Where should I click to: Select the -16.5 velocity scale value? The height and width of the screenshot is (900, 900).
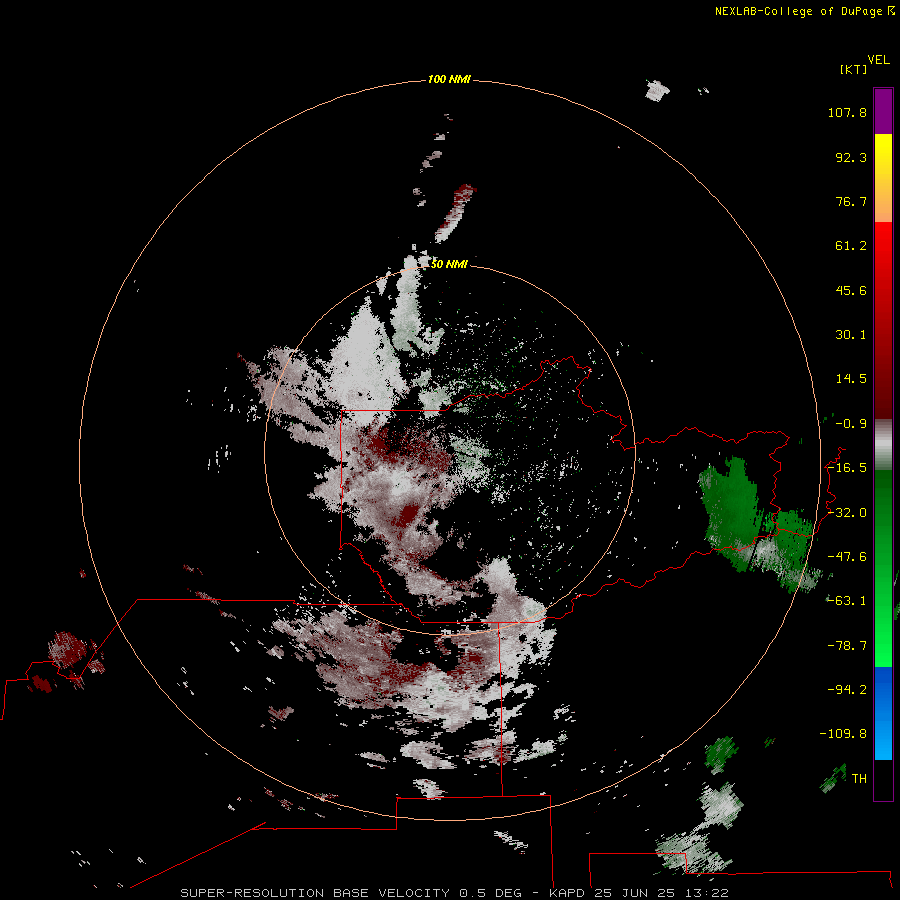click(x=847, y=468)
